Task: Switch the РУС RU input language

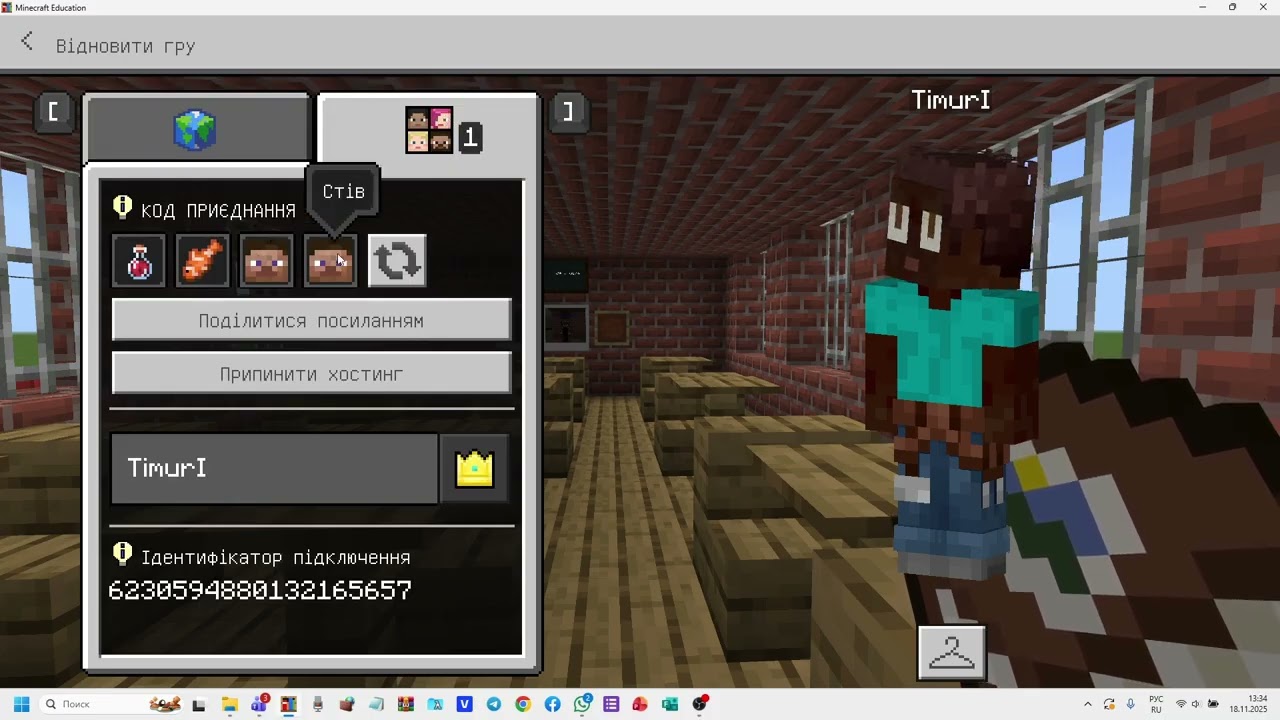Action: pos(1156,704)
